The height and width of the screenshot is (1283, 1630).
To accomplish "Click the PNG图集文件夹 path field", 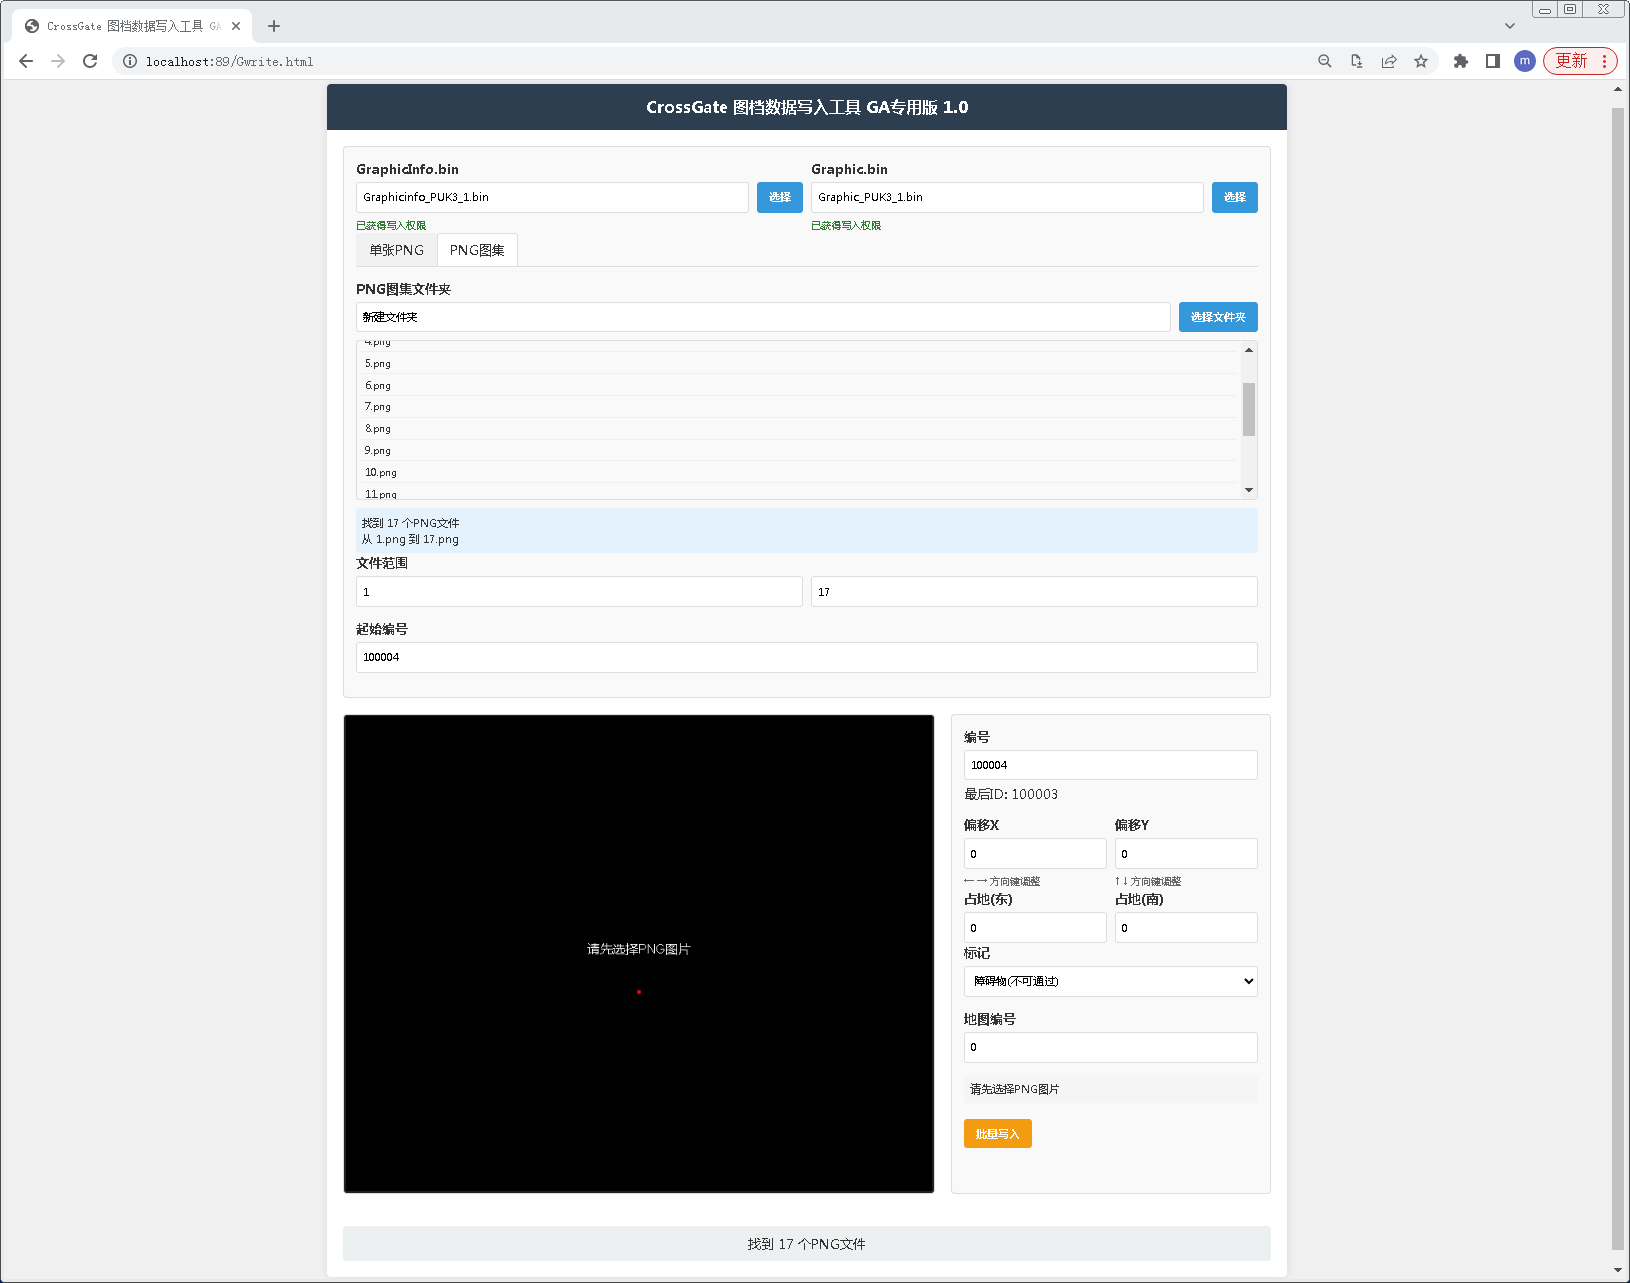I will [763, 317].
